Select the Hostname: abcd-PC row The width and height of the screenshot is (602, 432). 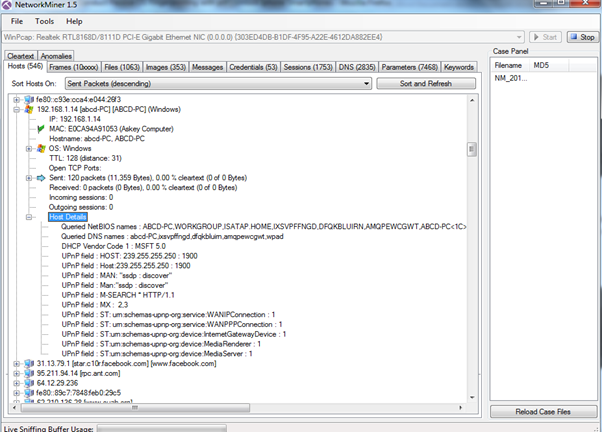pyautogui.click(x=97, y=139)
